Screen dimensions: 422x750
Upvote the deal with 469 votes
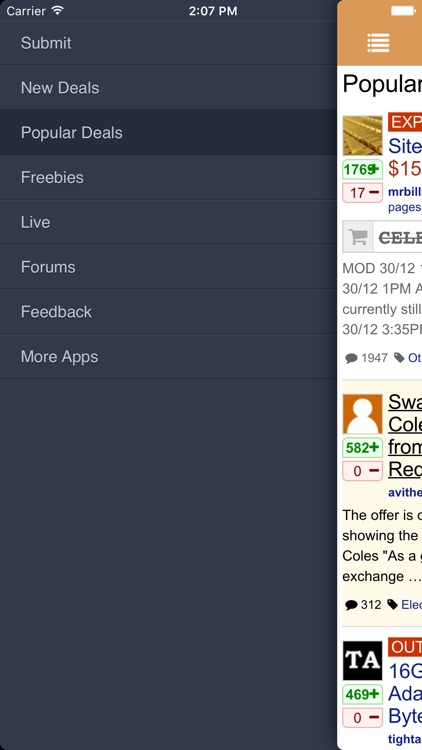click(362, 695)
